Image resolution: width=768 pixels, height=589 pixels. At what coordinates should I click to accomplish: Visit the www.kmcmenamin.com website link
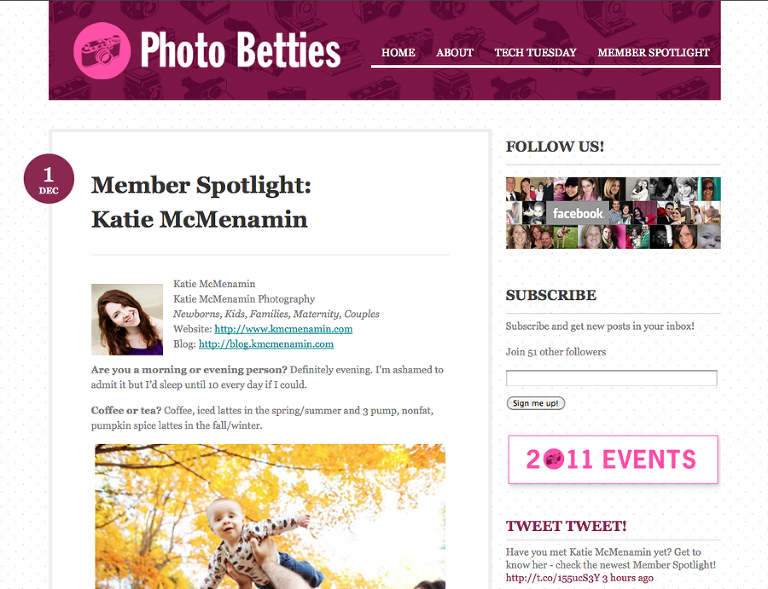283,329
